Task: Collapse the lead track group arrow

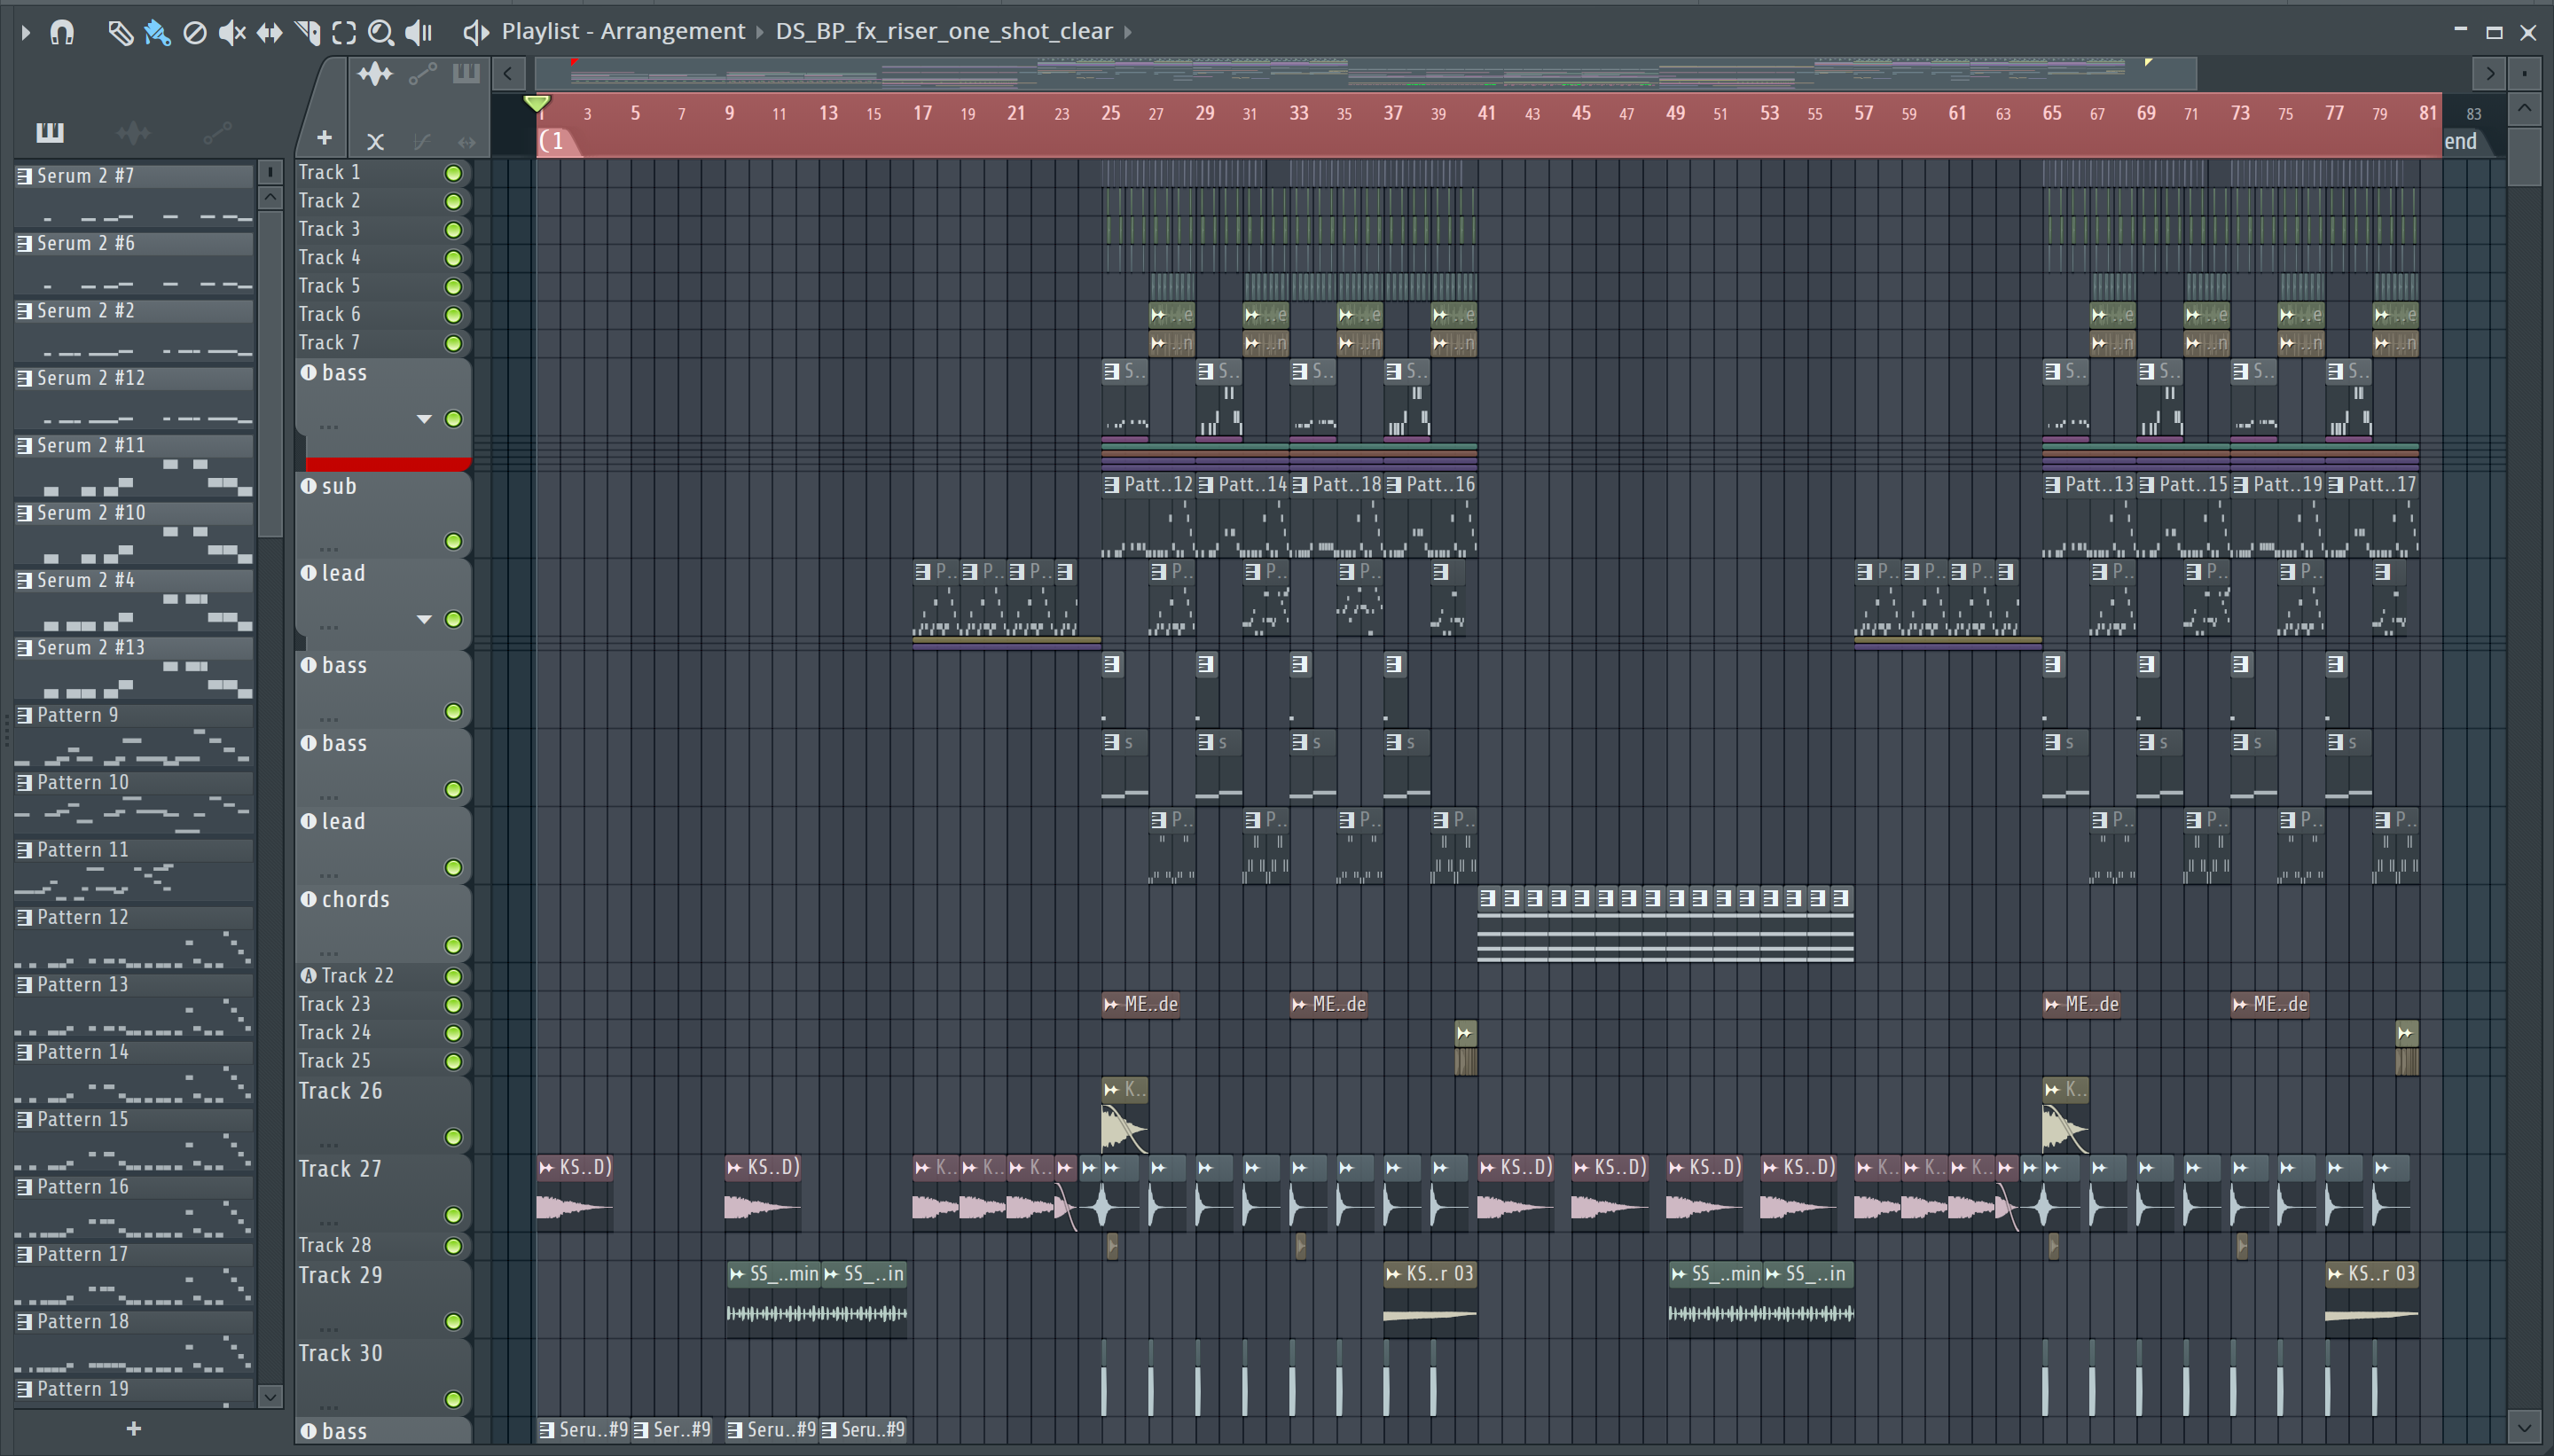Action: pos(424,620)
